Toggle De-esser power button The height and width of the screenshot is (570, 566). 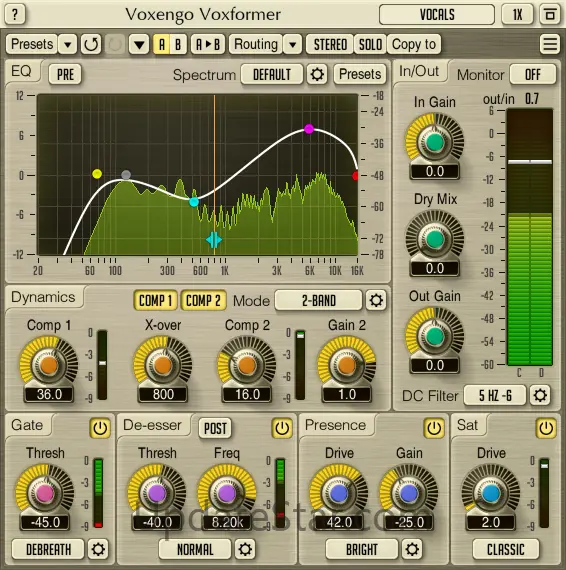pyautogui.click(x=282, y=428)
